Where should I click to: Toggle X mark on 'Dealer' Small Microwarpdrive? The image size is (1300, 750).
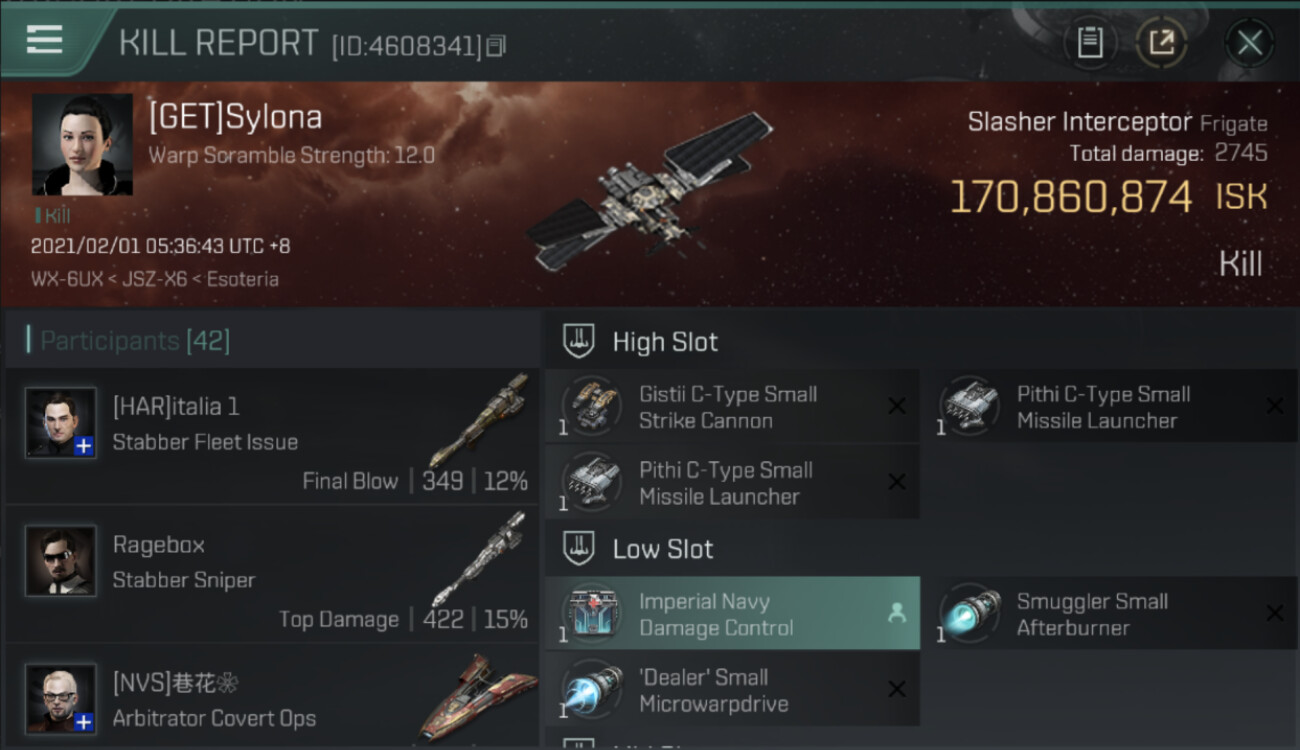pyautogui.click(x=897, y=690)
